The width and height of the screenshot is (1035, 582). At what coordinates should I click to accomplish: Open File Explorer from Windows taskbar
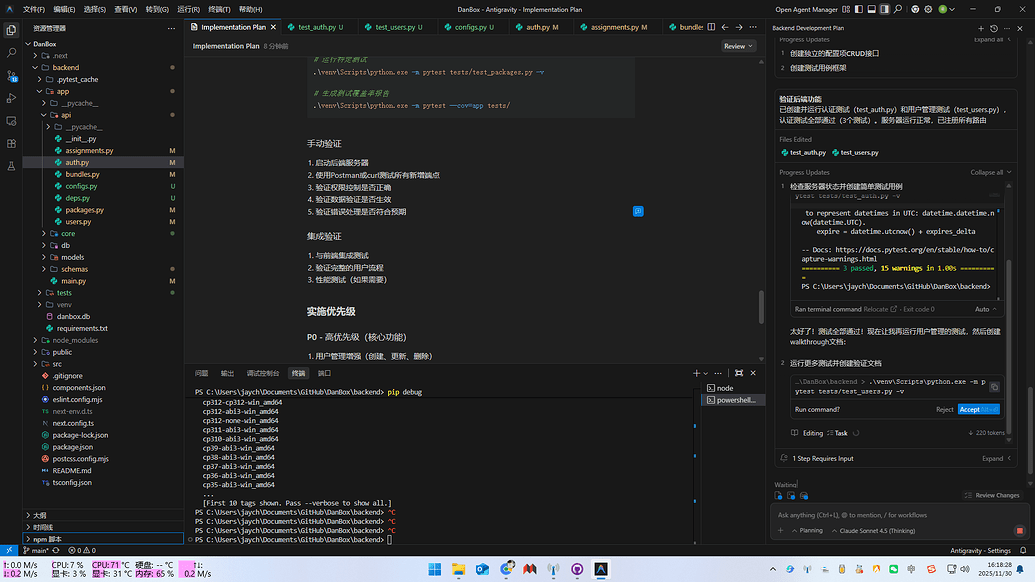click(x=458, y=569)
